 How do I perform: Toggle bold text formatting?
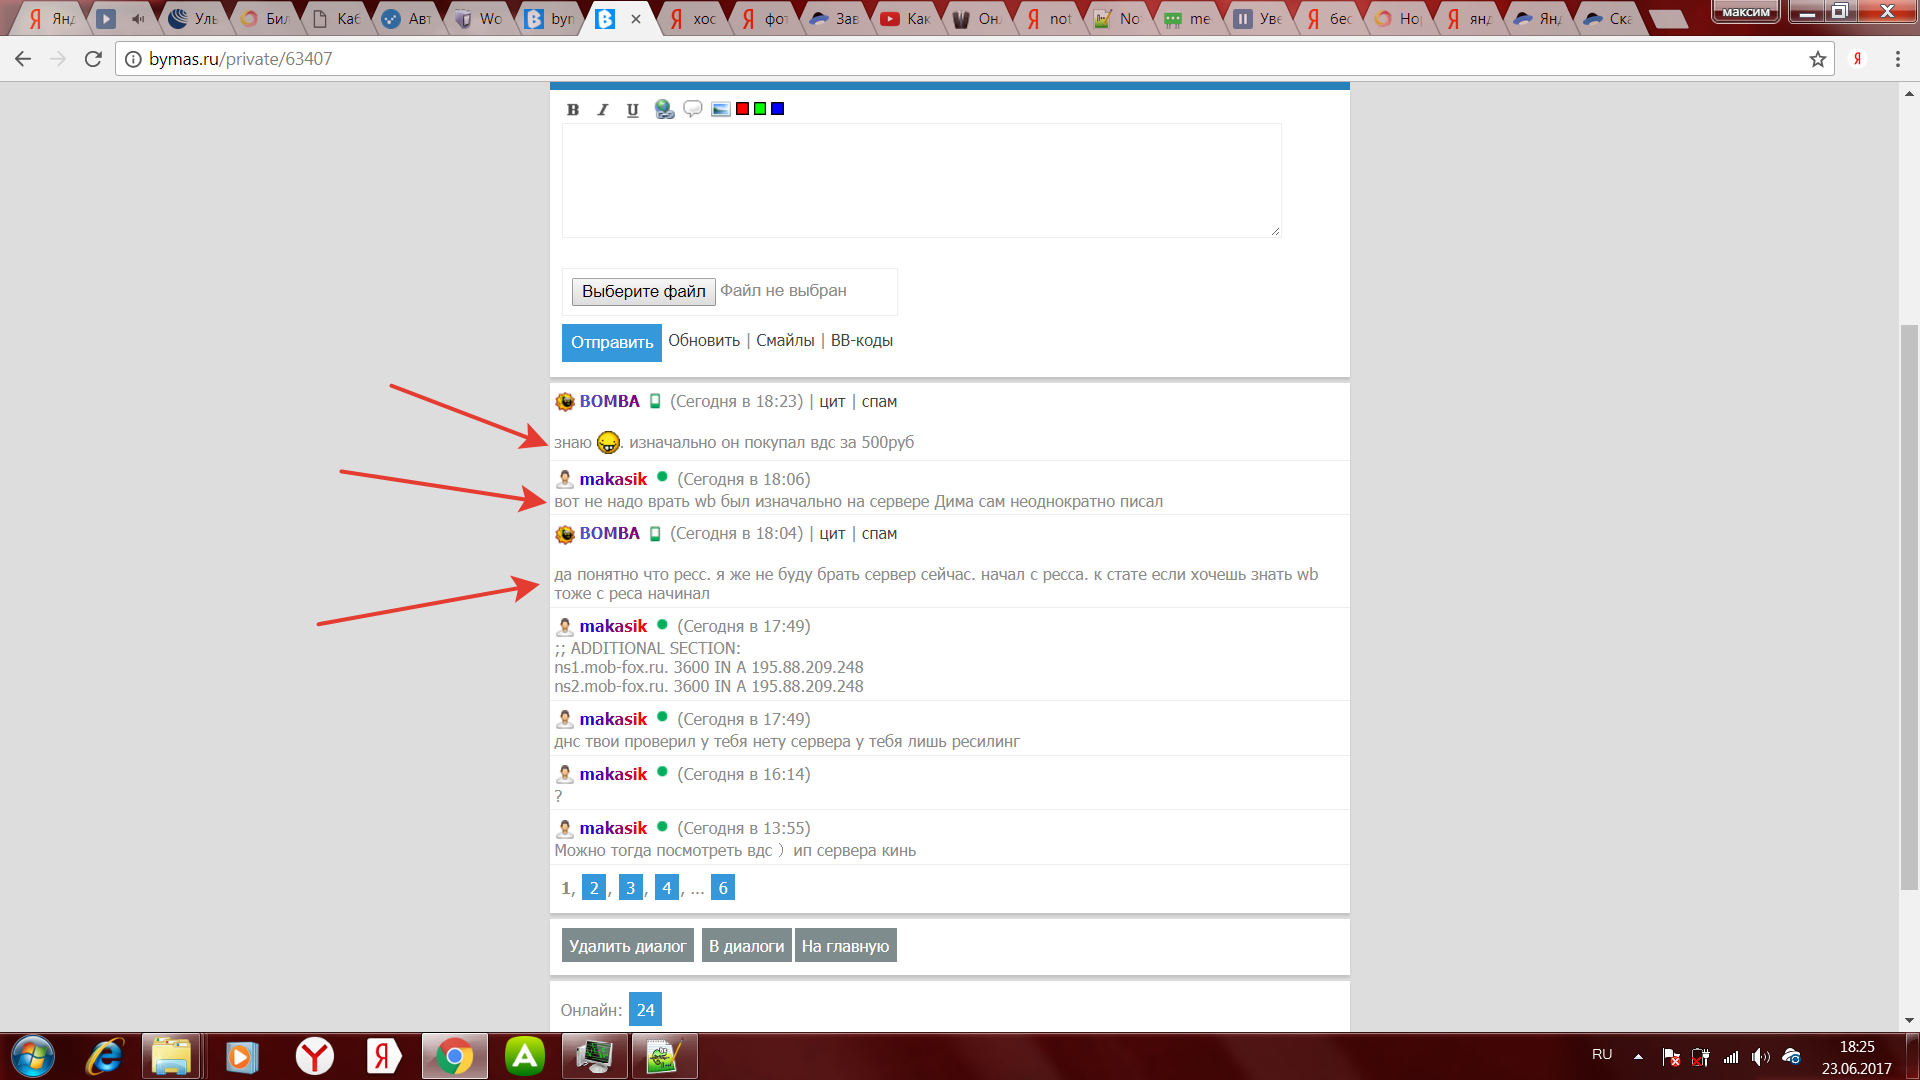[x=573, y=110]
